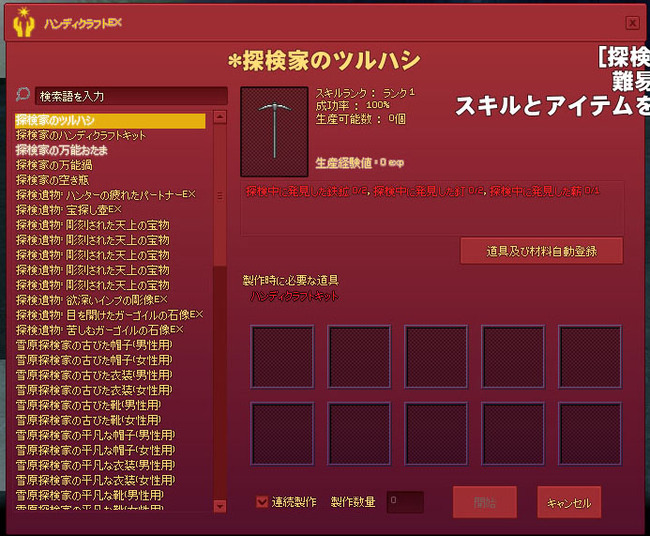Select 雪原探検家の平凡な靴(男性用)
The height and width of the screenshot is (536, 650).
point(90,495)
